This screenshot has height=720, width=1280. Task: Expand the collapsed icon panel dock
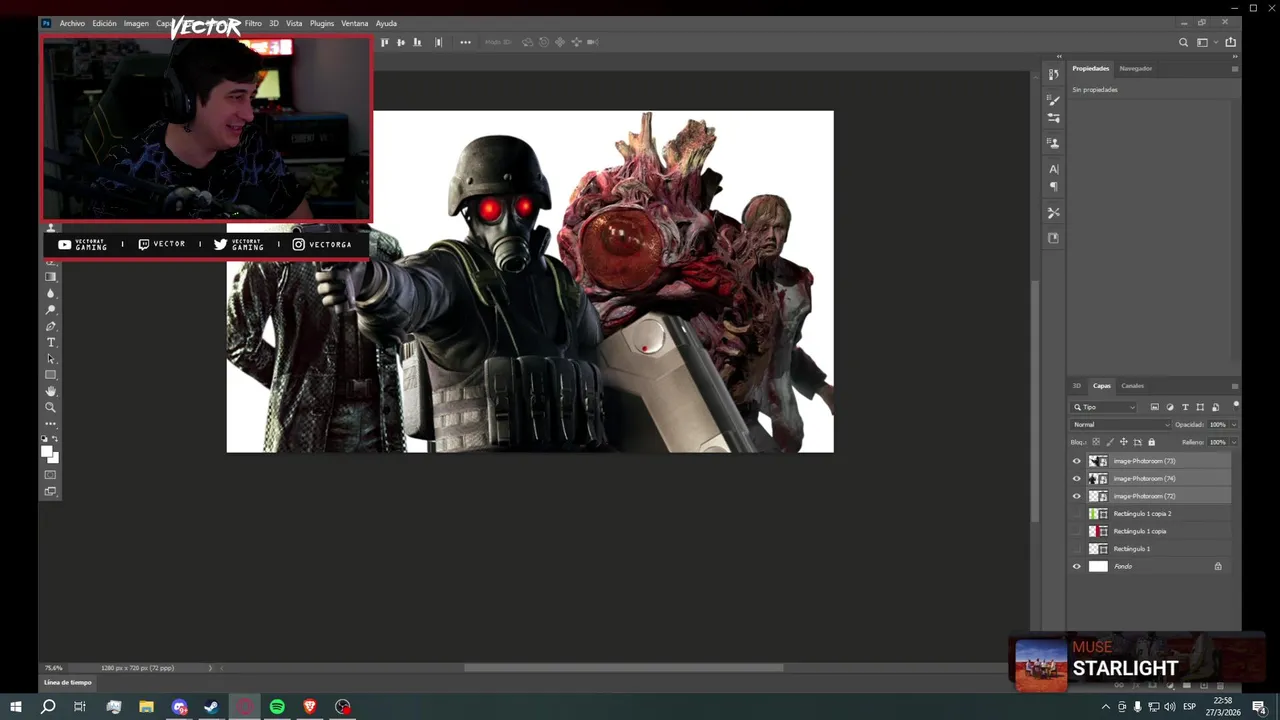pos(1059,57)
